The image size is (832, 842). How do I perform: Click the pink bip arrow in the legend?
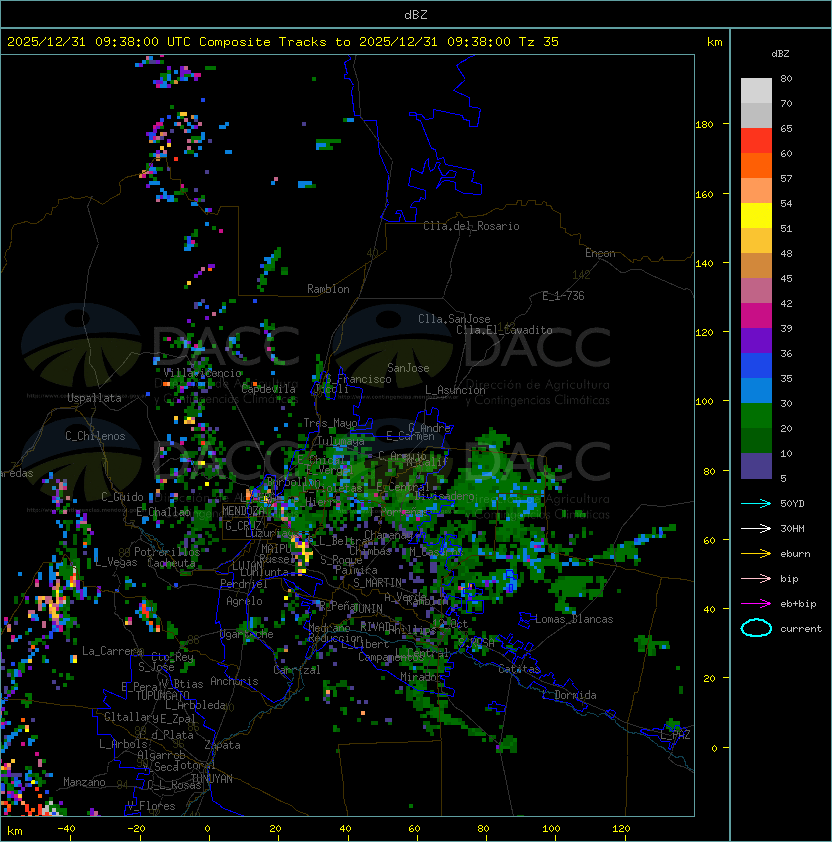coord(756,578)
